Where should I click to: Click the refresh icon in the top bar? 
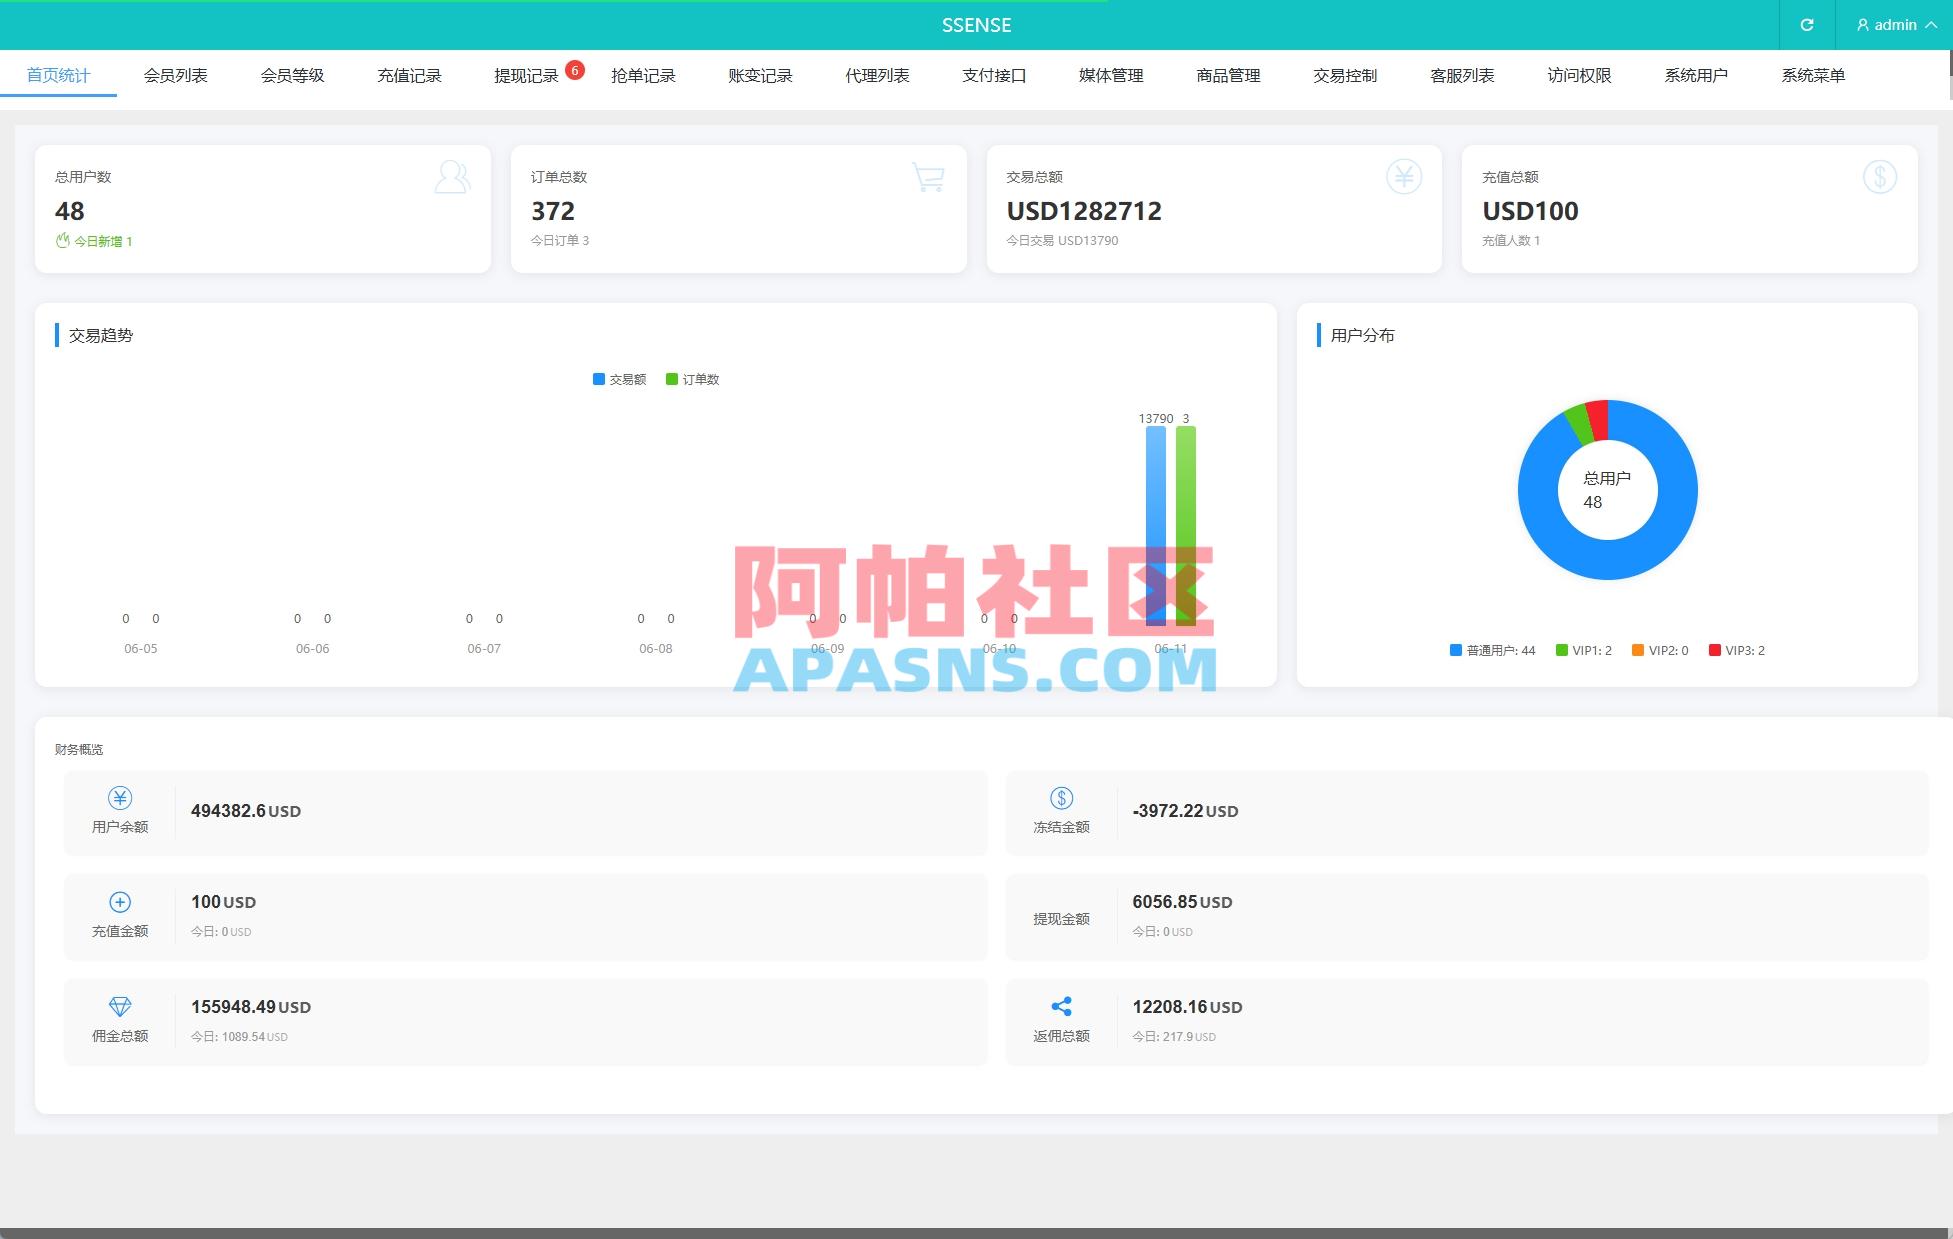coord(1808,25)
